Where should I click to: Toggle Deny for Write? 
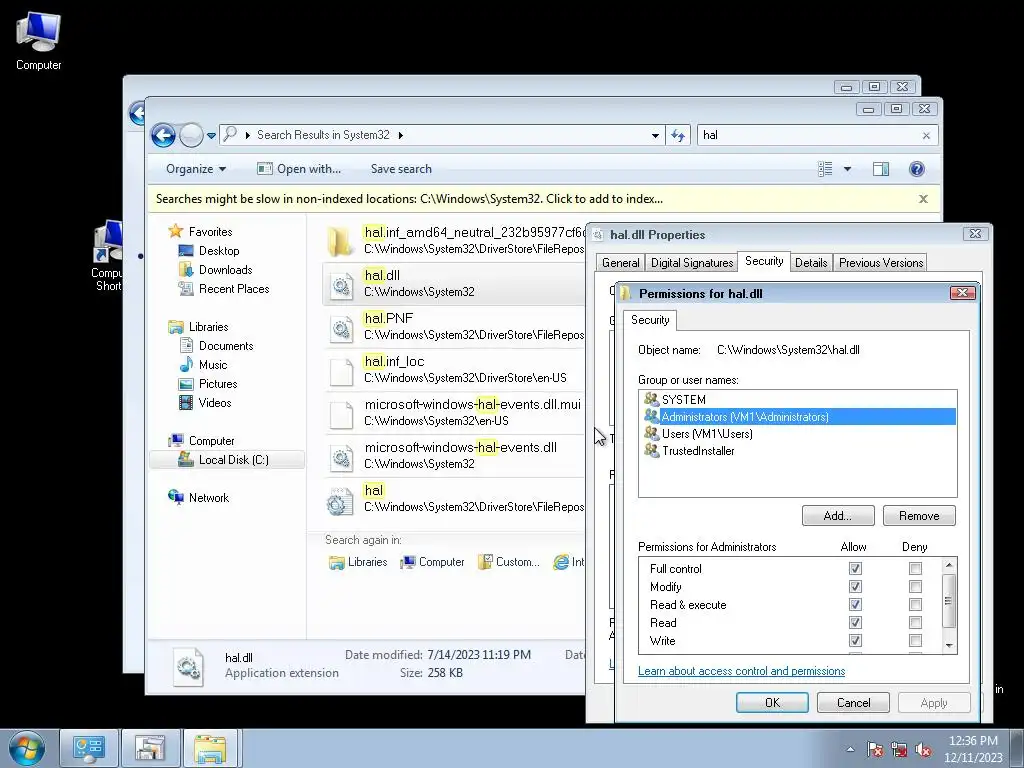(915, 640)
